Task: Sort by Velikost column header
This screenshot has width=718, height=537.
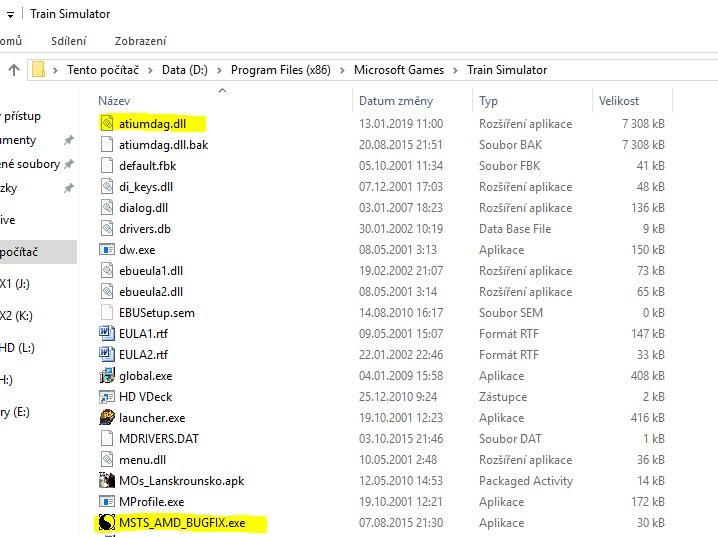Action: [619, 101]
